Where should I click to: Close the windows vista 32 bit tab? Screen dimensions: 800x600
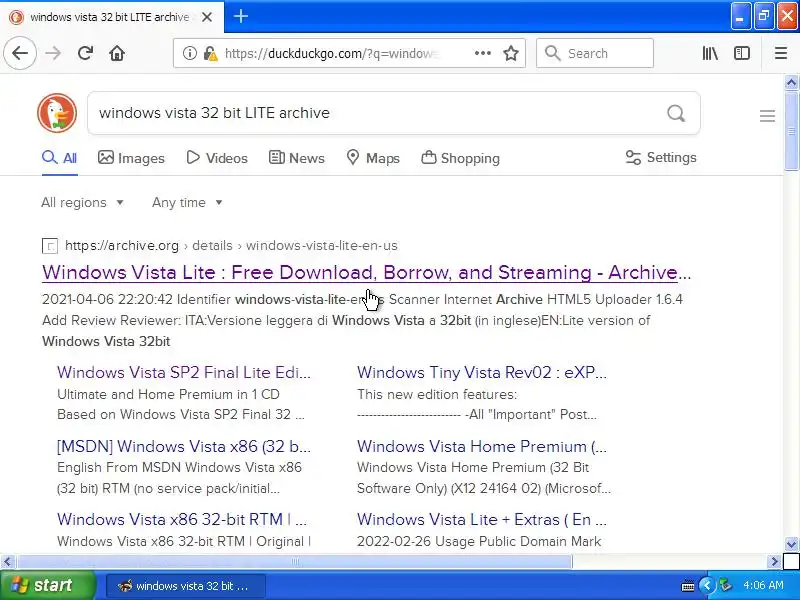click(207, 17)
